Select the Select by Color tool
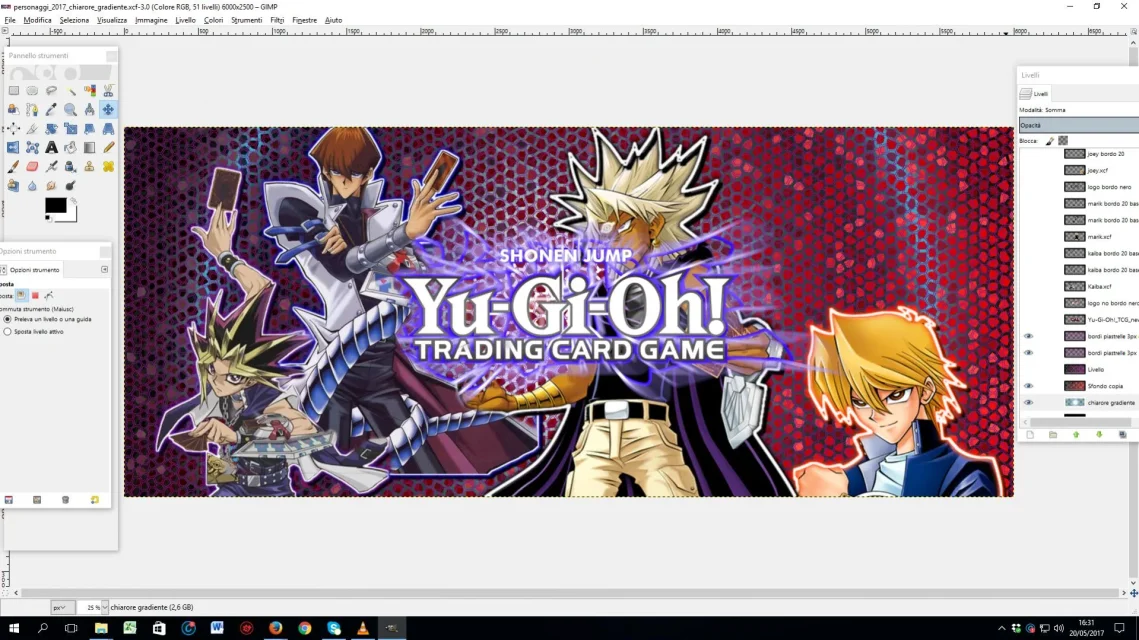The width and height of the screenshot is (1139, 640). [89, 91]
